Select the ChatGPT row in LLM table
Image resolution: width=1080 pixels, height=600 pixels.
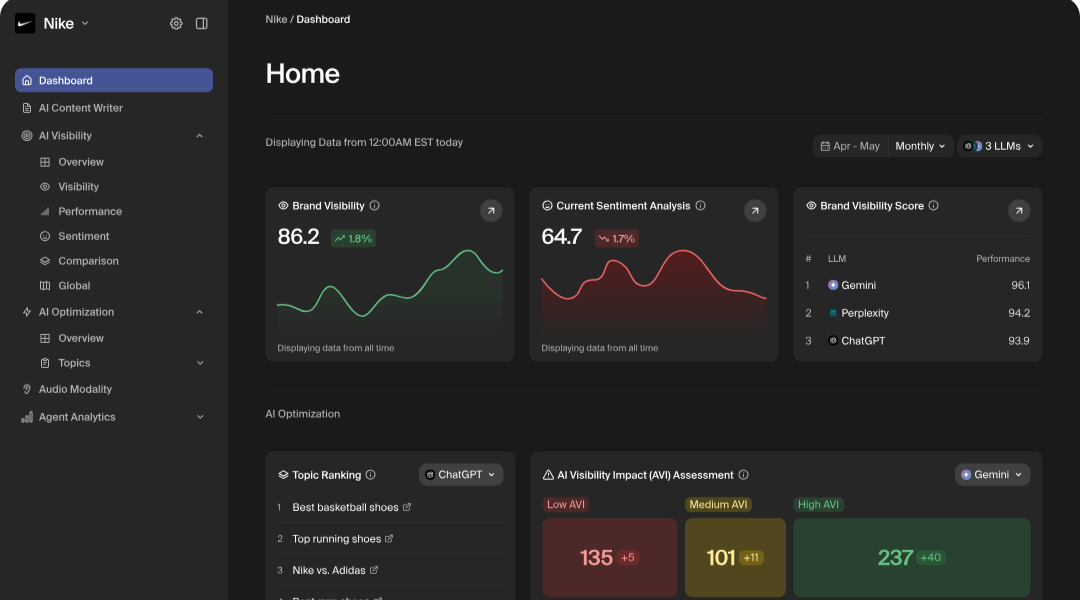(x=917, y=340)
